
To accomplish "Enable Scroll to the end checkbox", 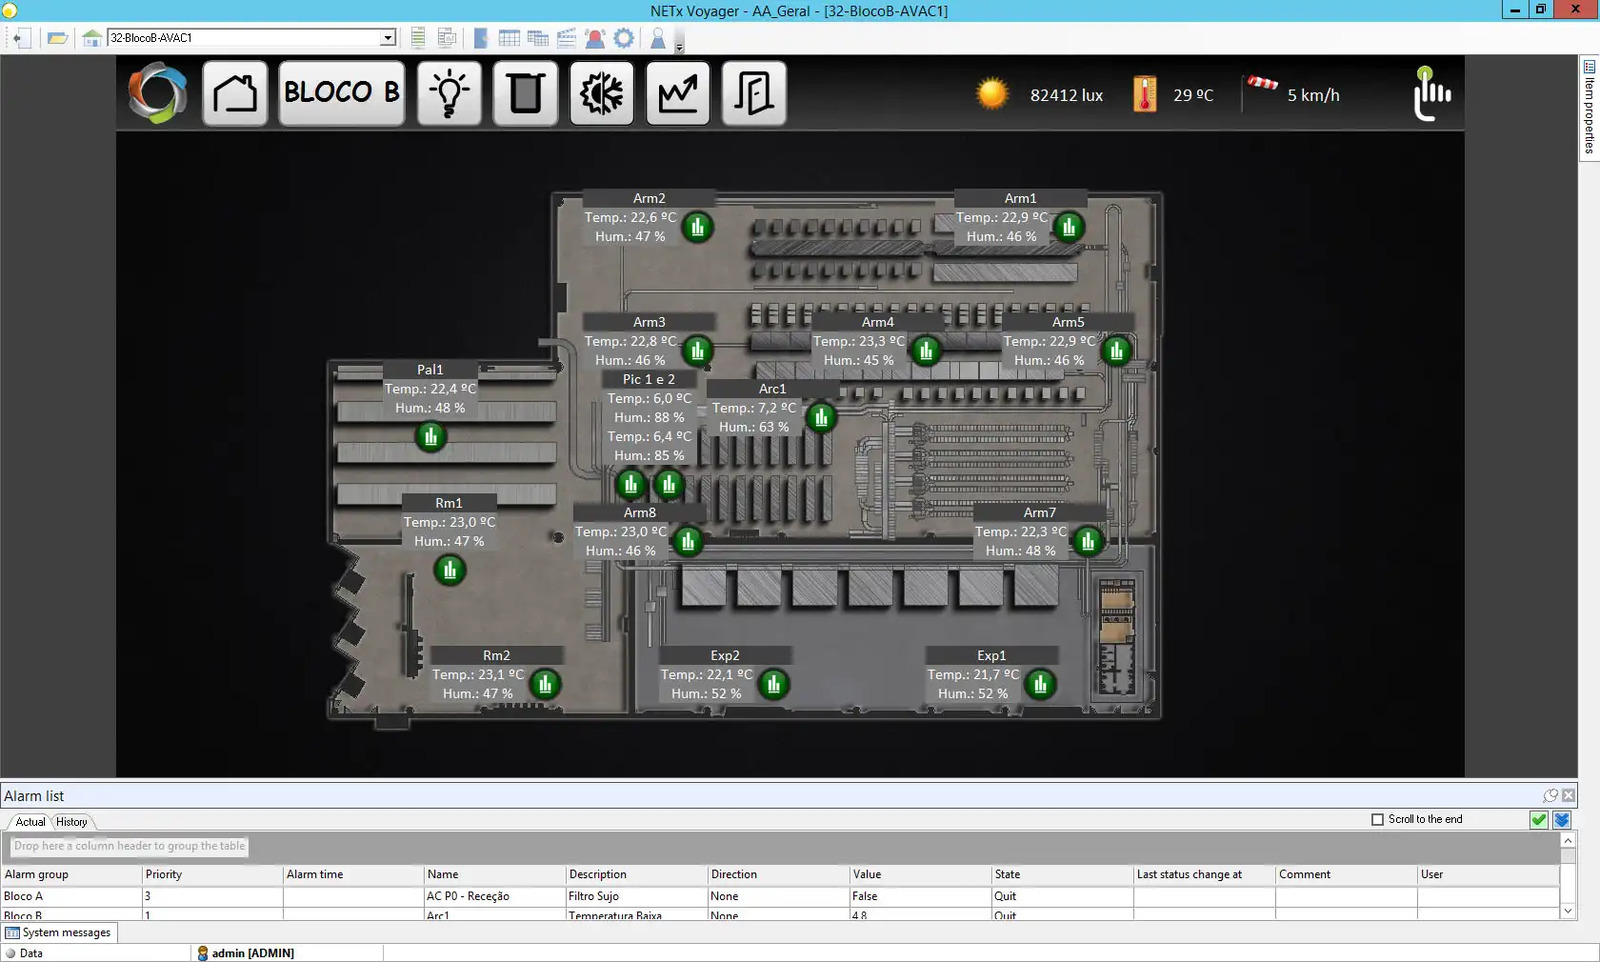I will click(x=1378, y=820).
